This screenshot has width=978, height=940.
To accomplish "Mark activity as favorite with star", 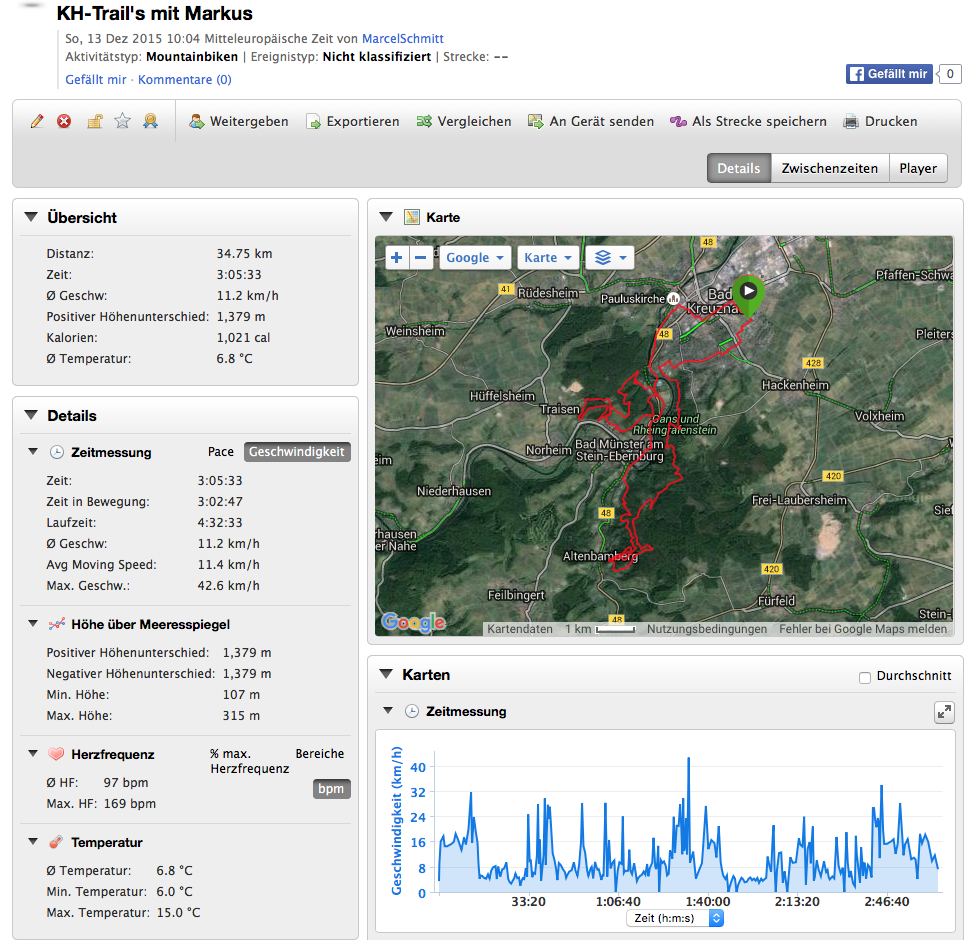I will (x=122, y=122).
